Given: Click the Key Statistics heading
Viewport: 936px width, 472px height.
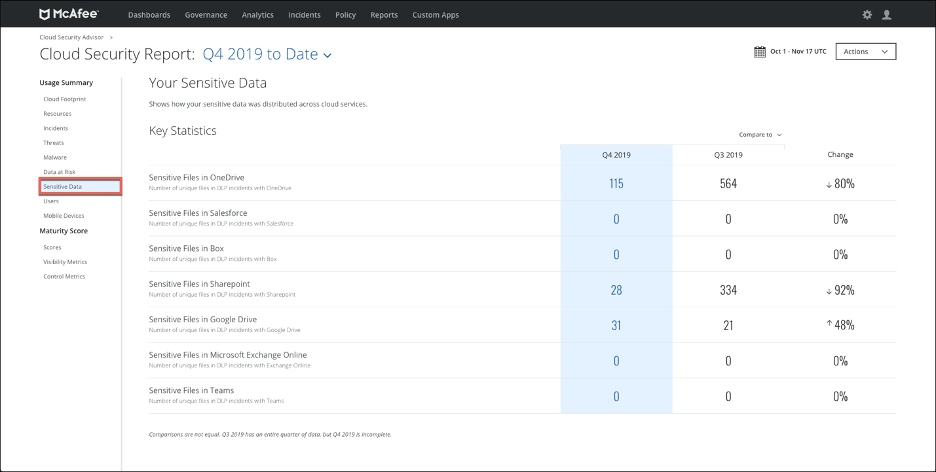Looking at the screenshot, I should [183, 131].
